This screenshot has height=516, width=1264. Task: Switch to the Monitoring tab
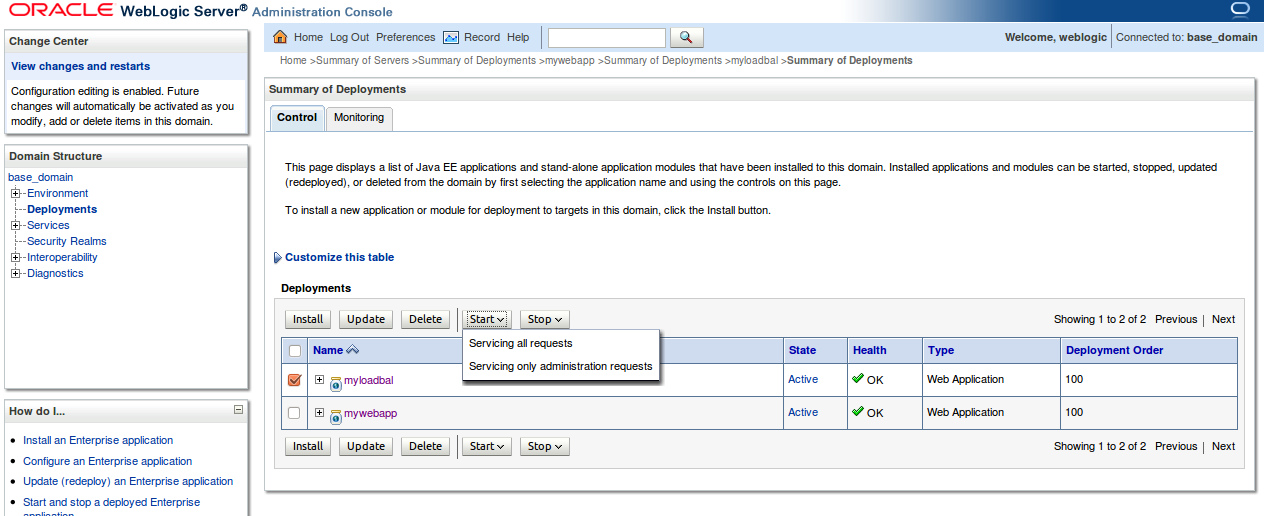click(x=359, y=118)
